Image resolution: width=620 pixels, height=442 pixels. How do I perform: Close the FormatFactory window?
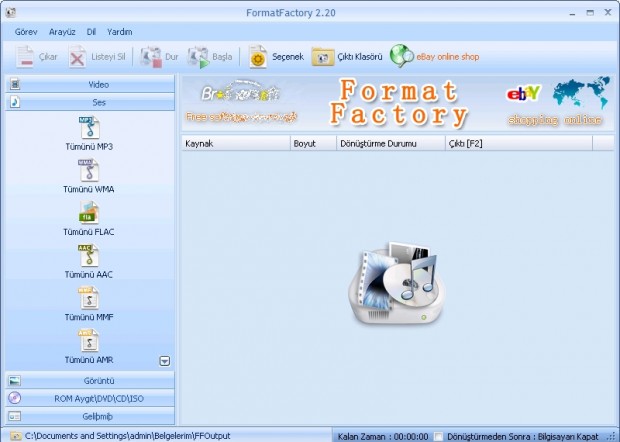point(608,13)
